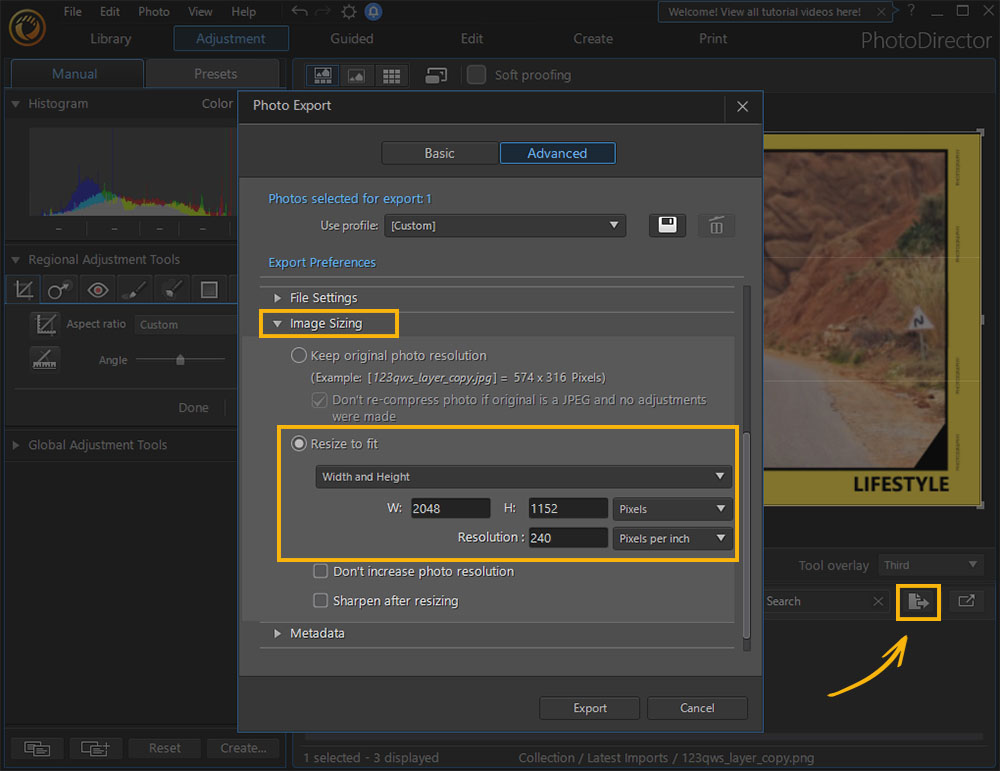Click the Export button

tap(589, 708)
